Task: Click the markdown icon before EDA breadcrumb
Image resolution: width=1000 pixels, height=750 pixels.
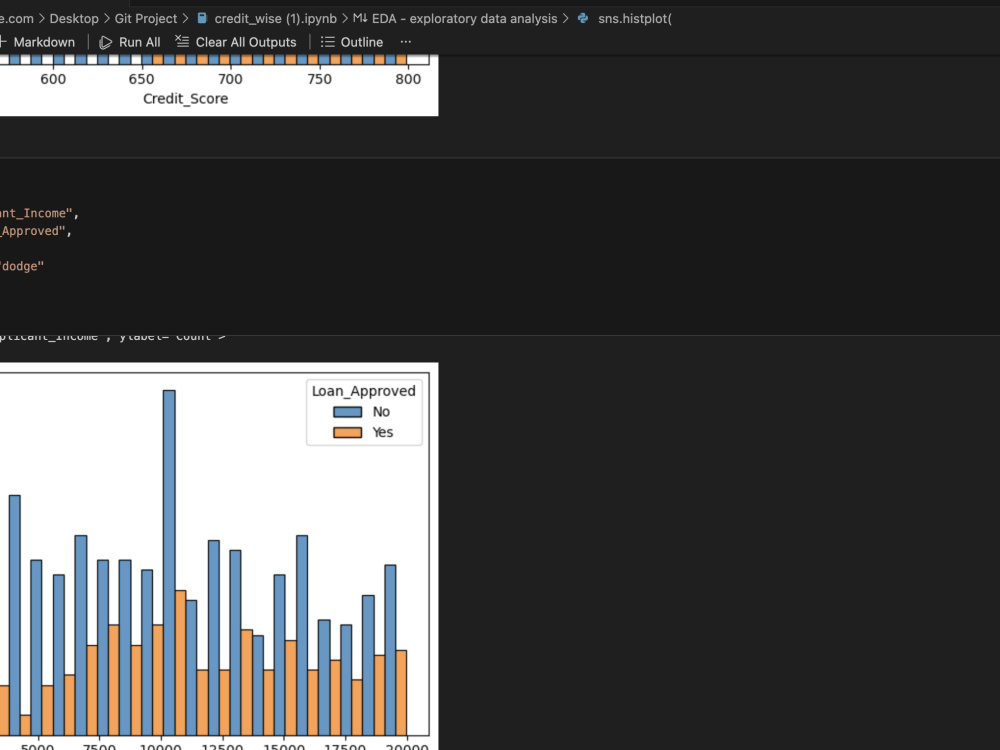Action: pos(360,18)
